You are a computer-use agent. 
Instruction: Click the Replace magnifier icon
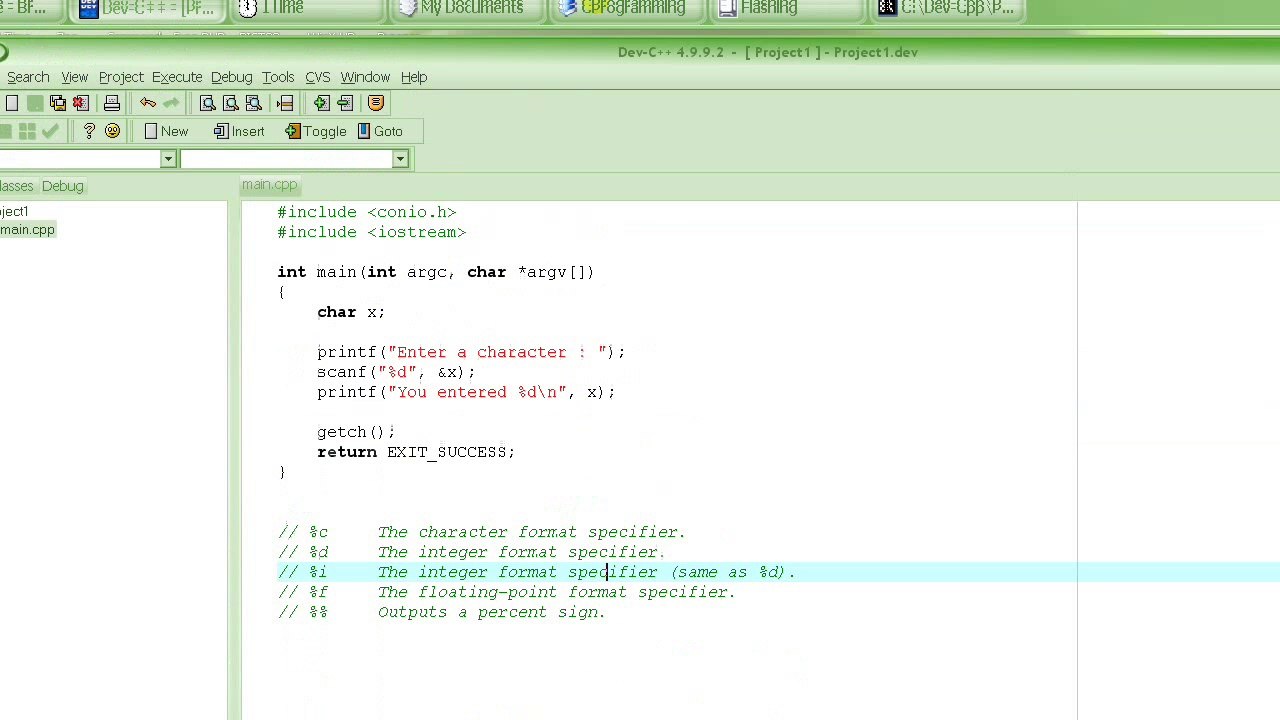(x=231, y=103)
